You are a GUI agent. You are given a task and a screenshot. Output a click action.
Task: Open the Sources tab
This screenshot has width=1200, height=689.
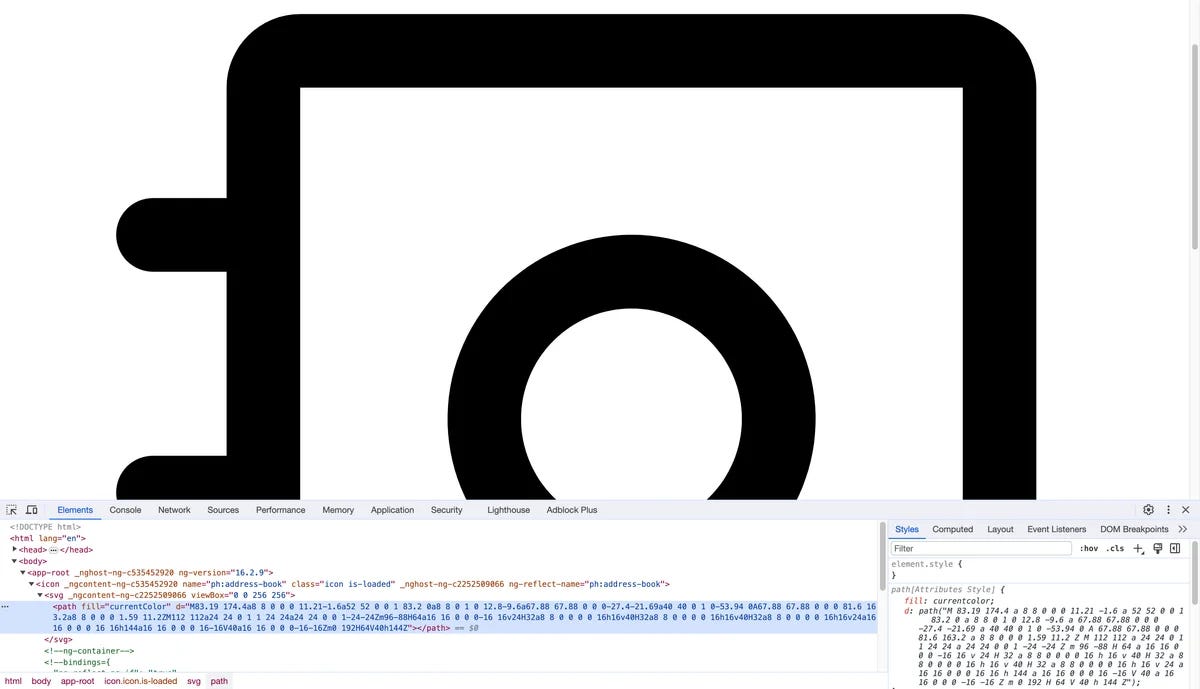tap(223, 510)
